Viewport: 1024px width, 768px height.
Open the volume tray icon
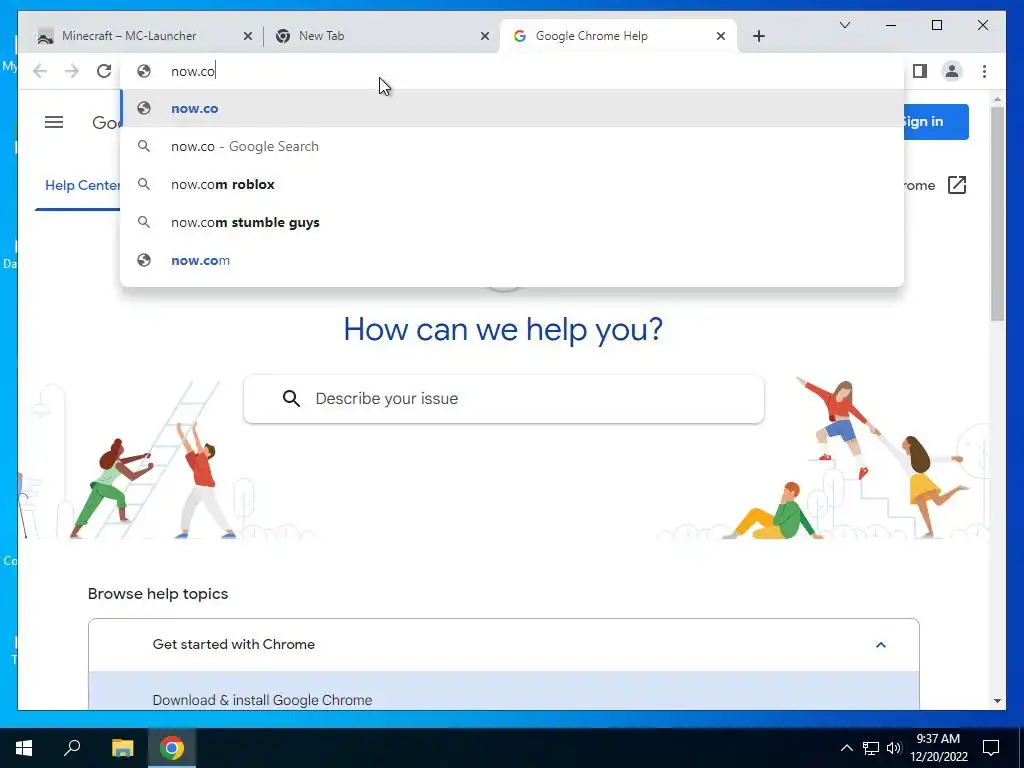pos(894,748)
